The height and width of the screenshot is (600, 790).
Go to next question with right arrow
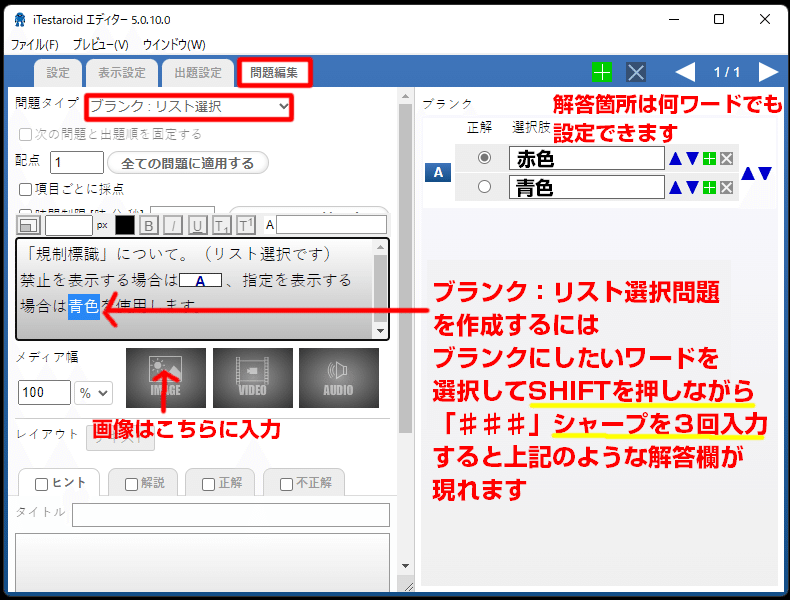[x=768, y=72]
